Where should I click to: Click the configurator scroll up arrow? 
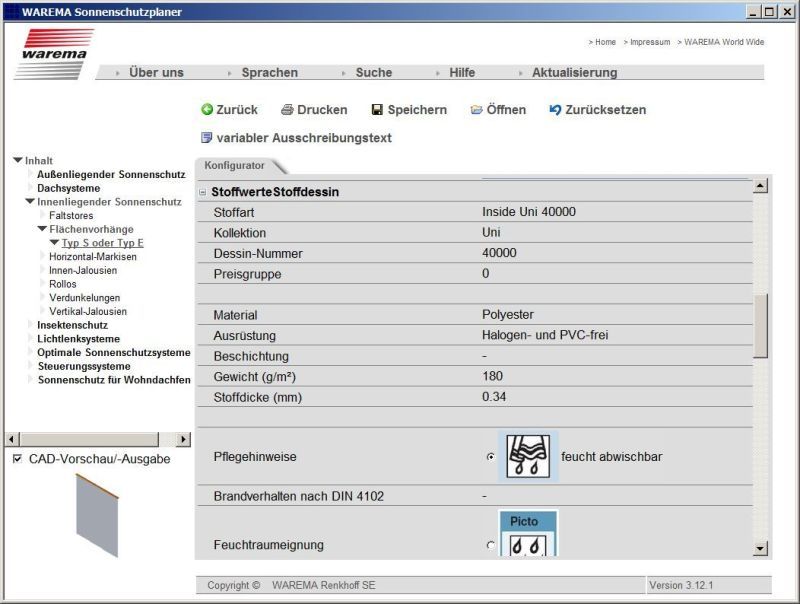tap(760, 186)
